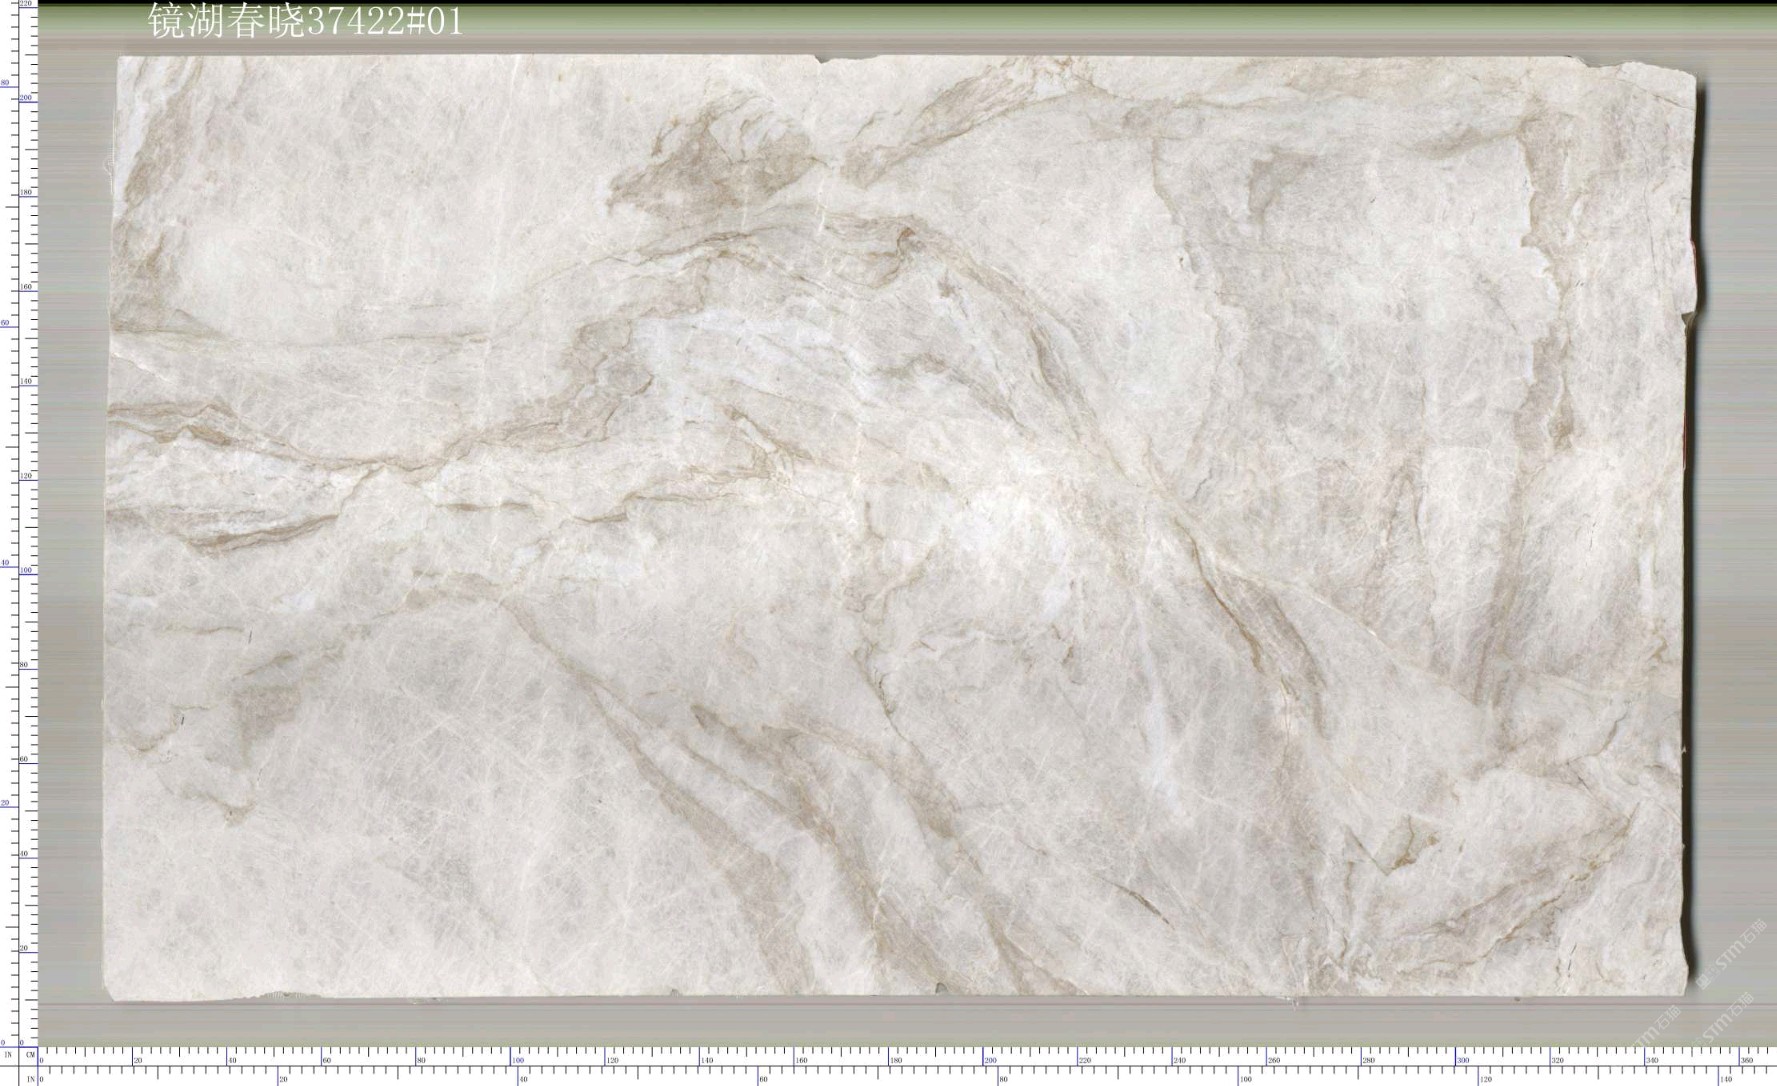Click the 20 mark on horizontal cm ruler
This screenshot has width=1777, height=1086.
[x=139, y=1060]
